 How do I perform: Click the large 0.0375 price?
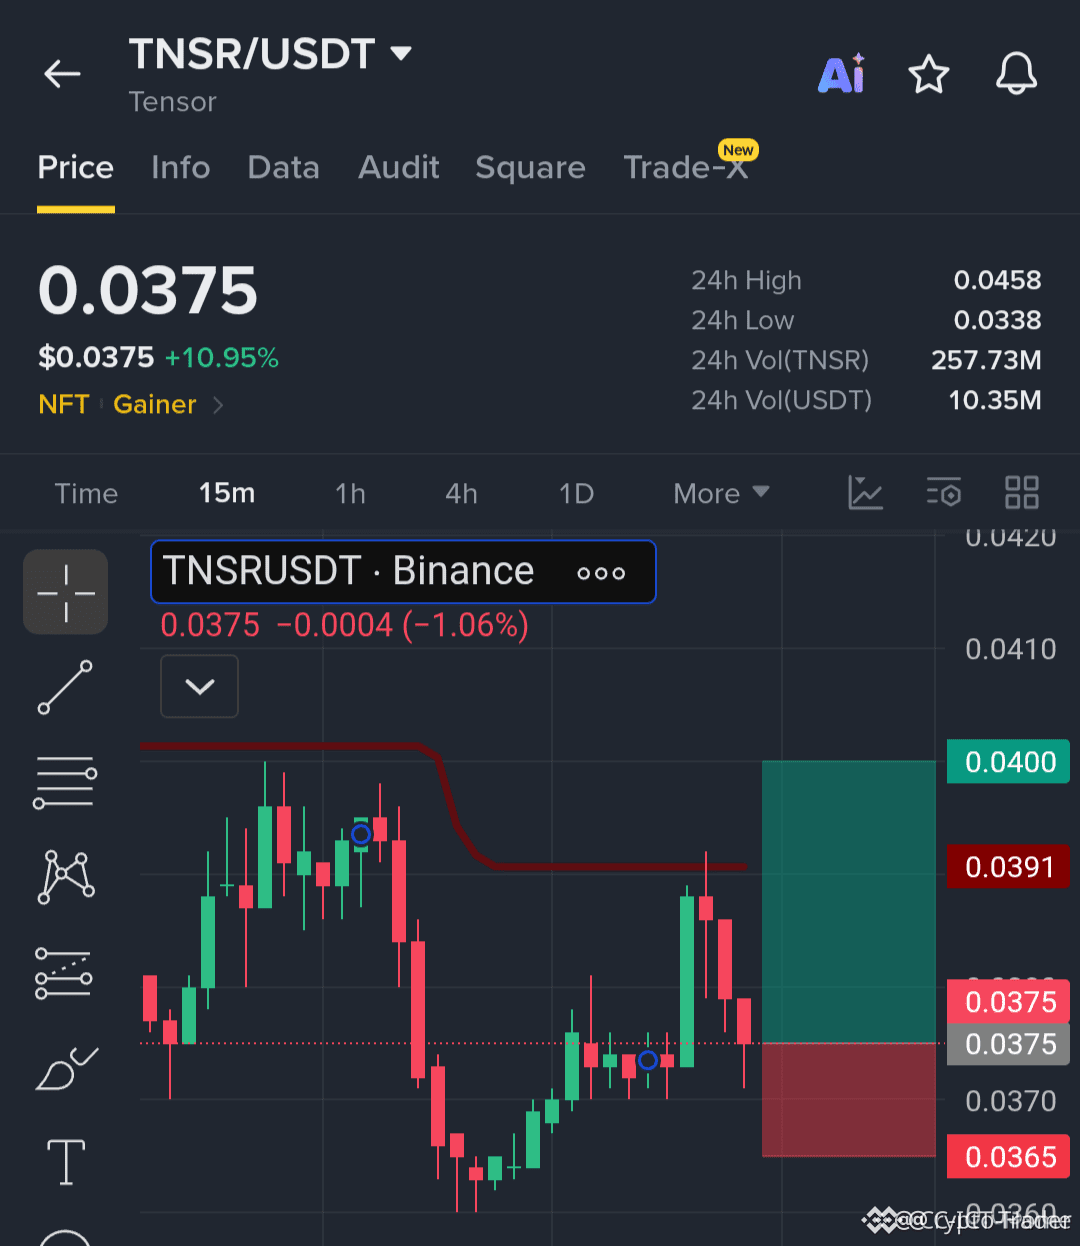coord(148,291)
